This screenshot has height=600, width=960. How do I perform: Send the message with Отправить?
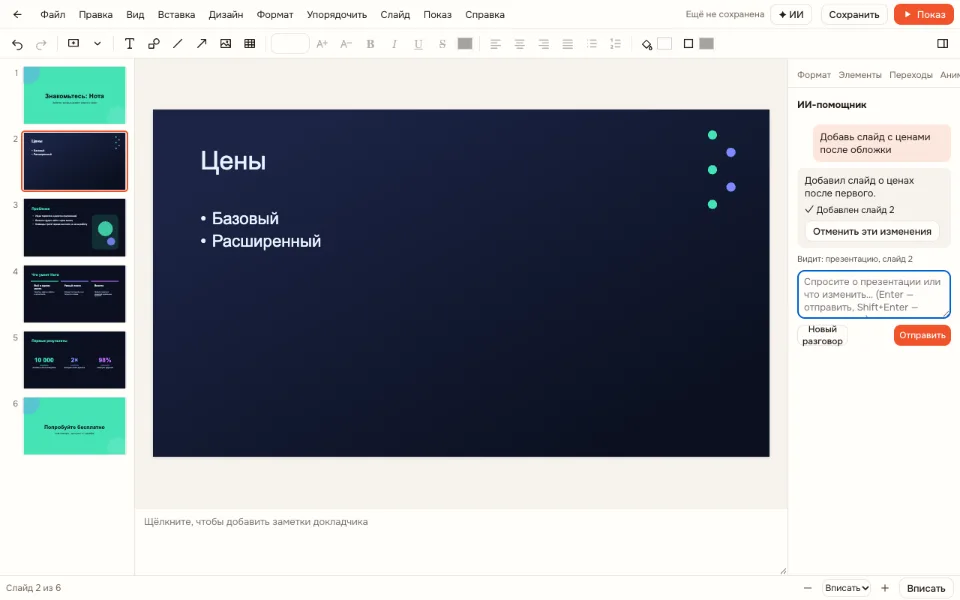tap(922, 335)
